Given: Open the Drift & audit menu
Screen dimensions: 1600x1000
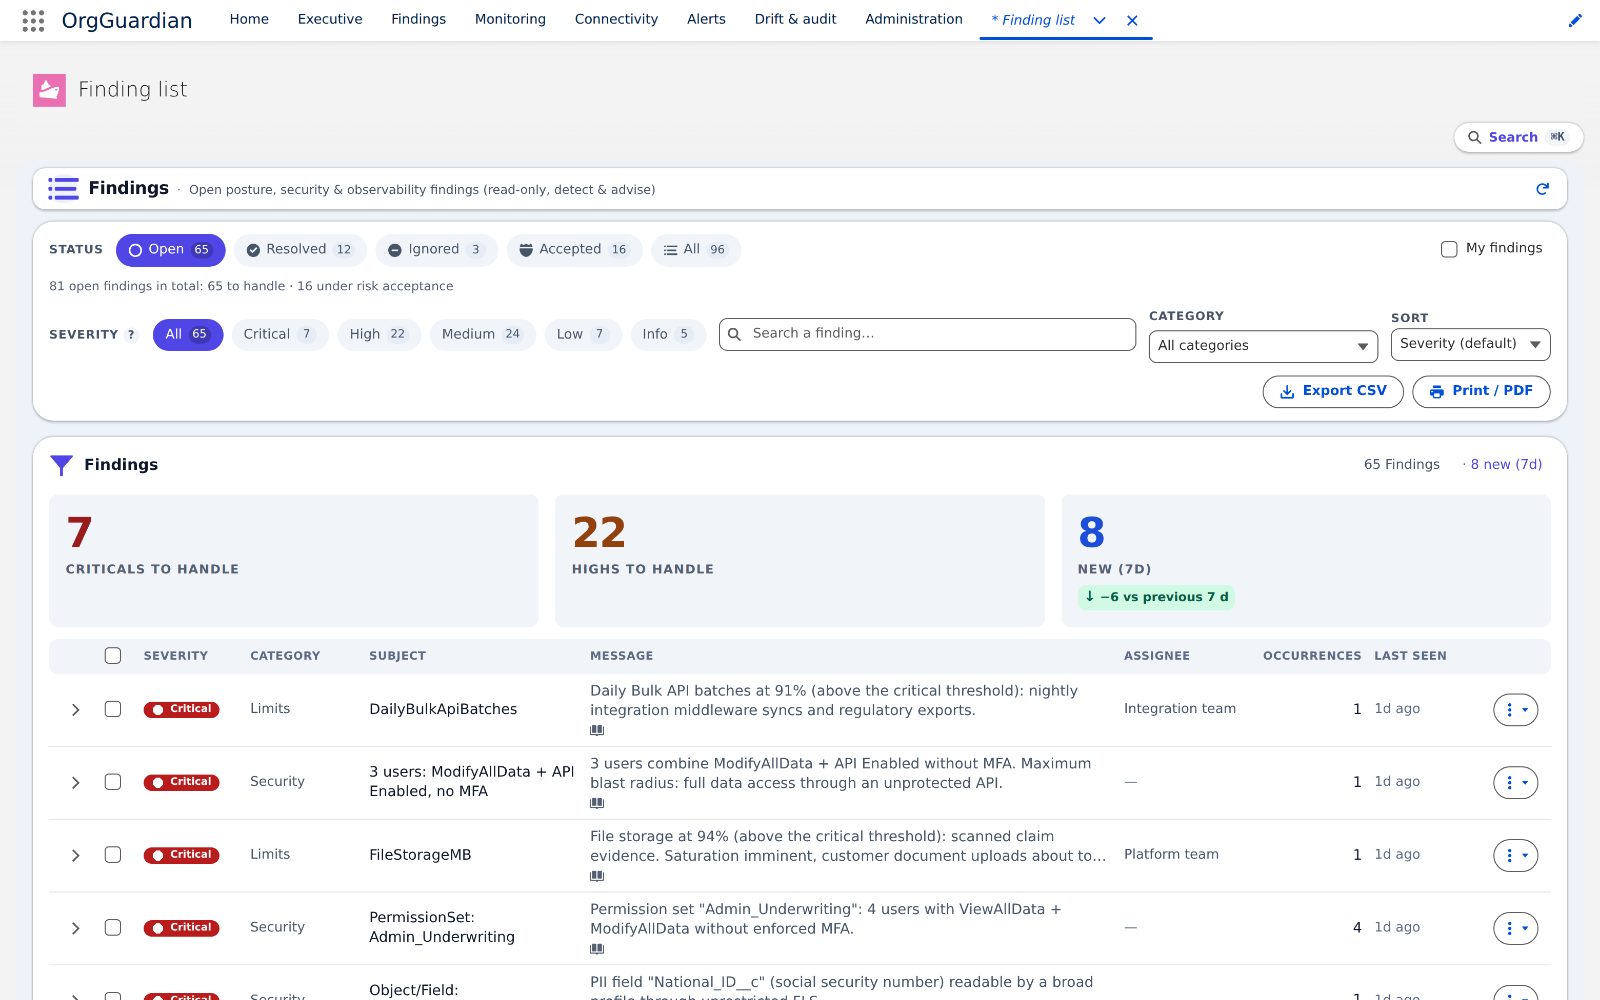Looking at the screenshot, I should 796,19.
